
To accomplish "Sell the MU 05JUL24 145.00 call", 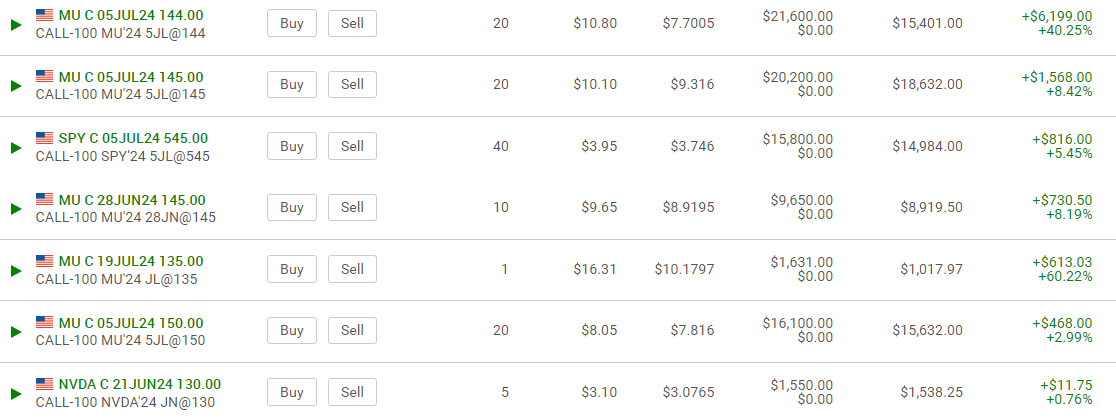I will pyautogui.click(x=352, y=85).
